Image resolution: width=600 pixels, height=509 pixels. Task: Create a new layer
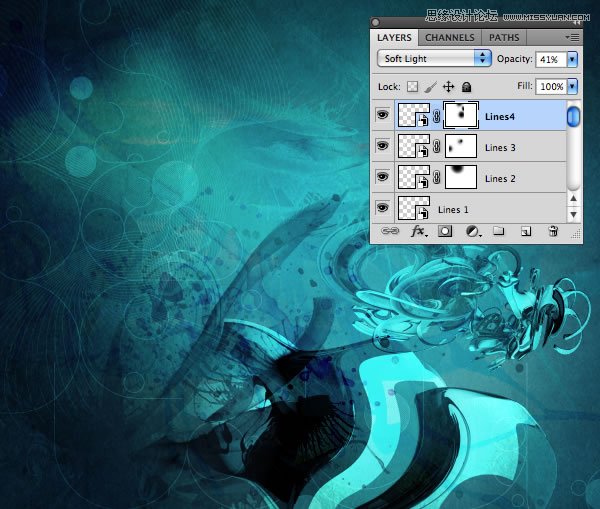point(525,231)
